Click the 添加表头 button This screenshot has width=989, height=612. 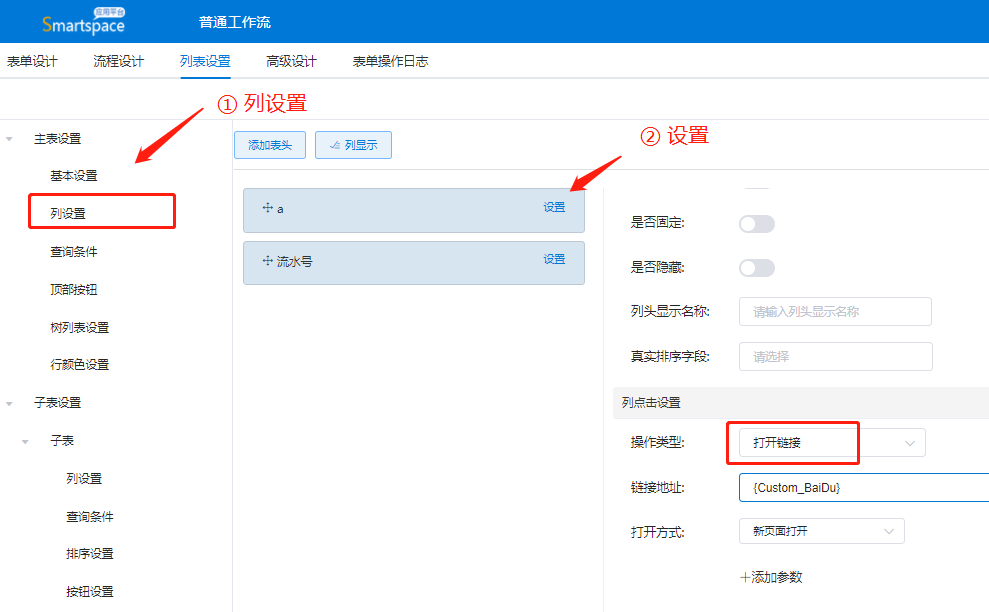tap(270, 145)
